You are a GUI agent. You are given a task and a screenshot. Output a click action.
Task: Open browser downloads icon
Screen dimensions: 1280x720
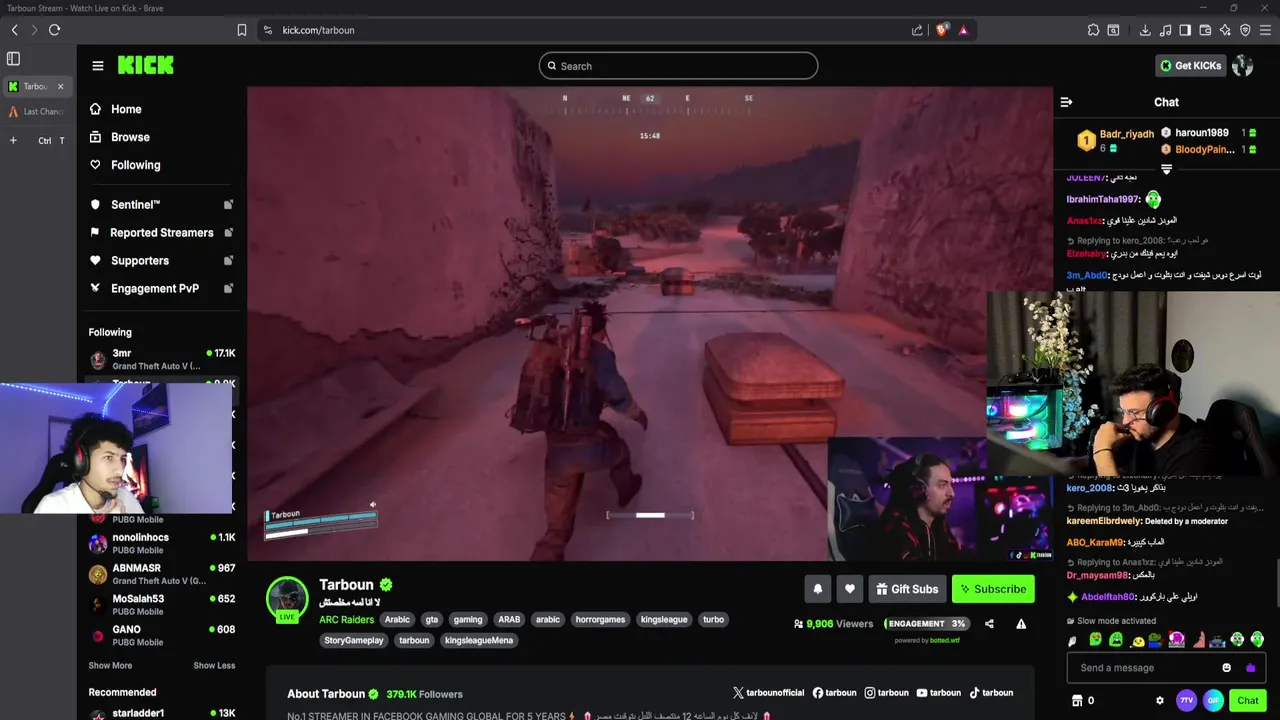point(1145,30)
